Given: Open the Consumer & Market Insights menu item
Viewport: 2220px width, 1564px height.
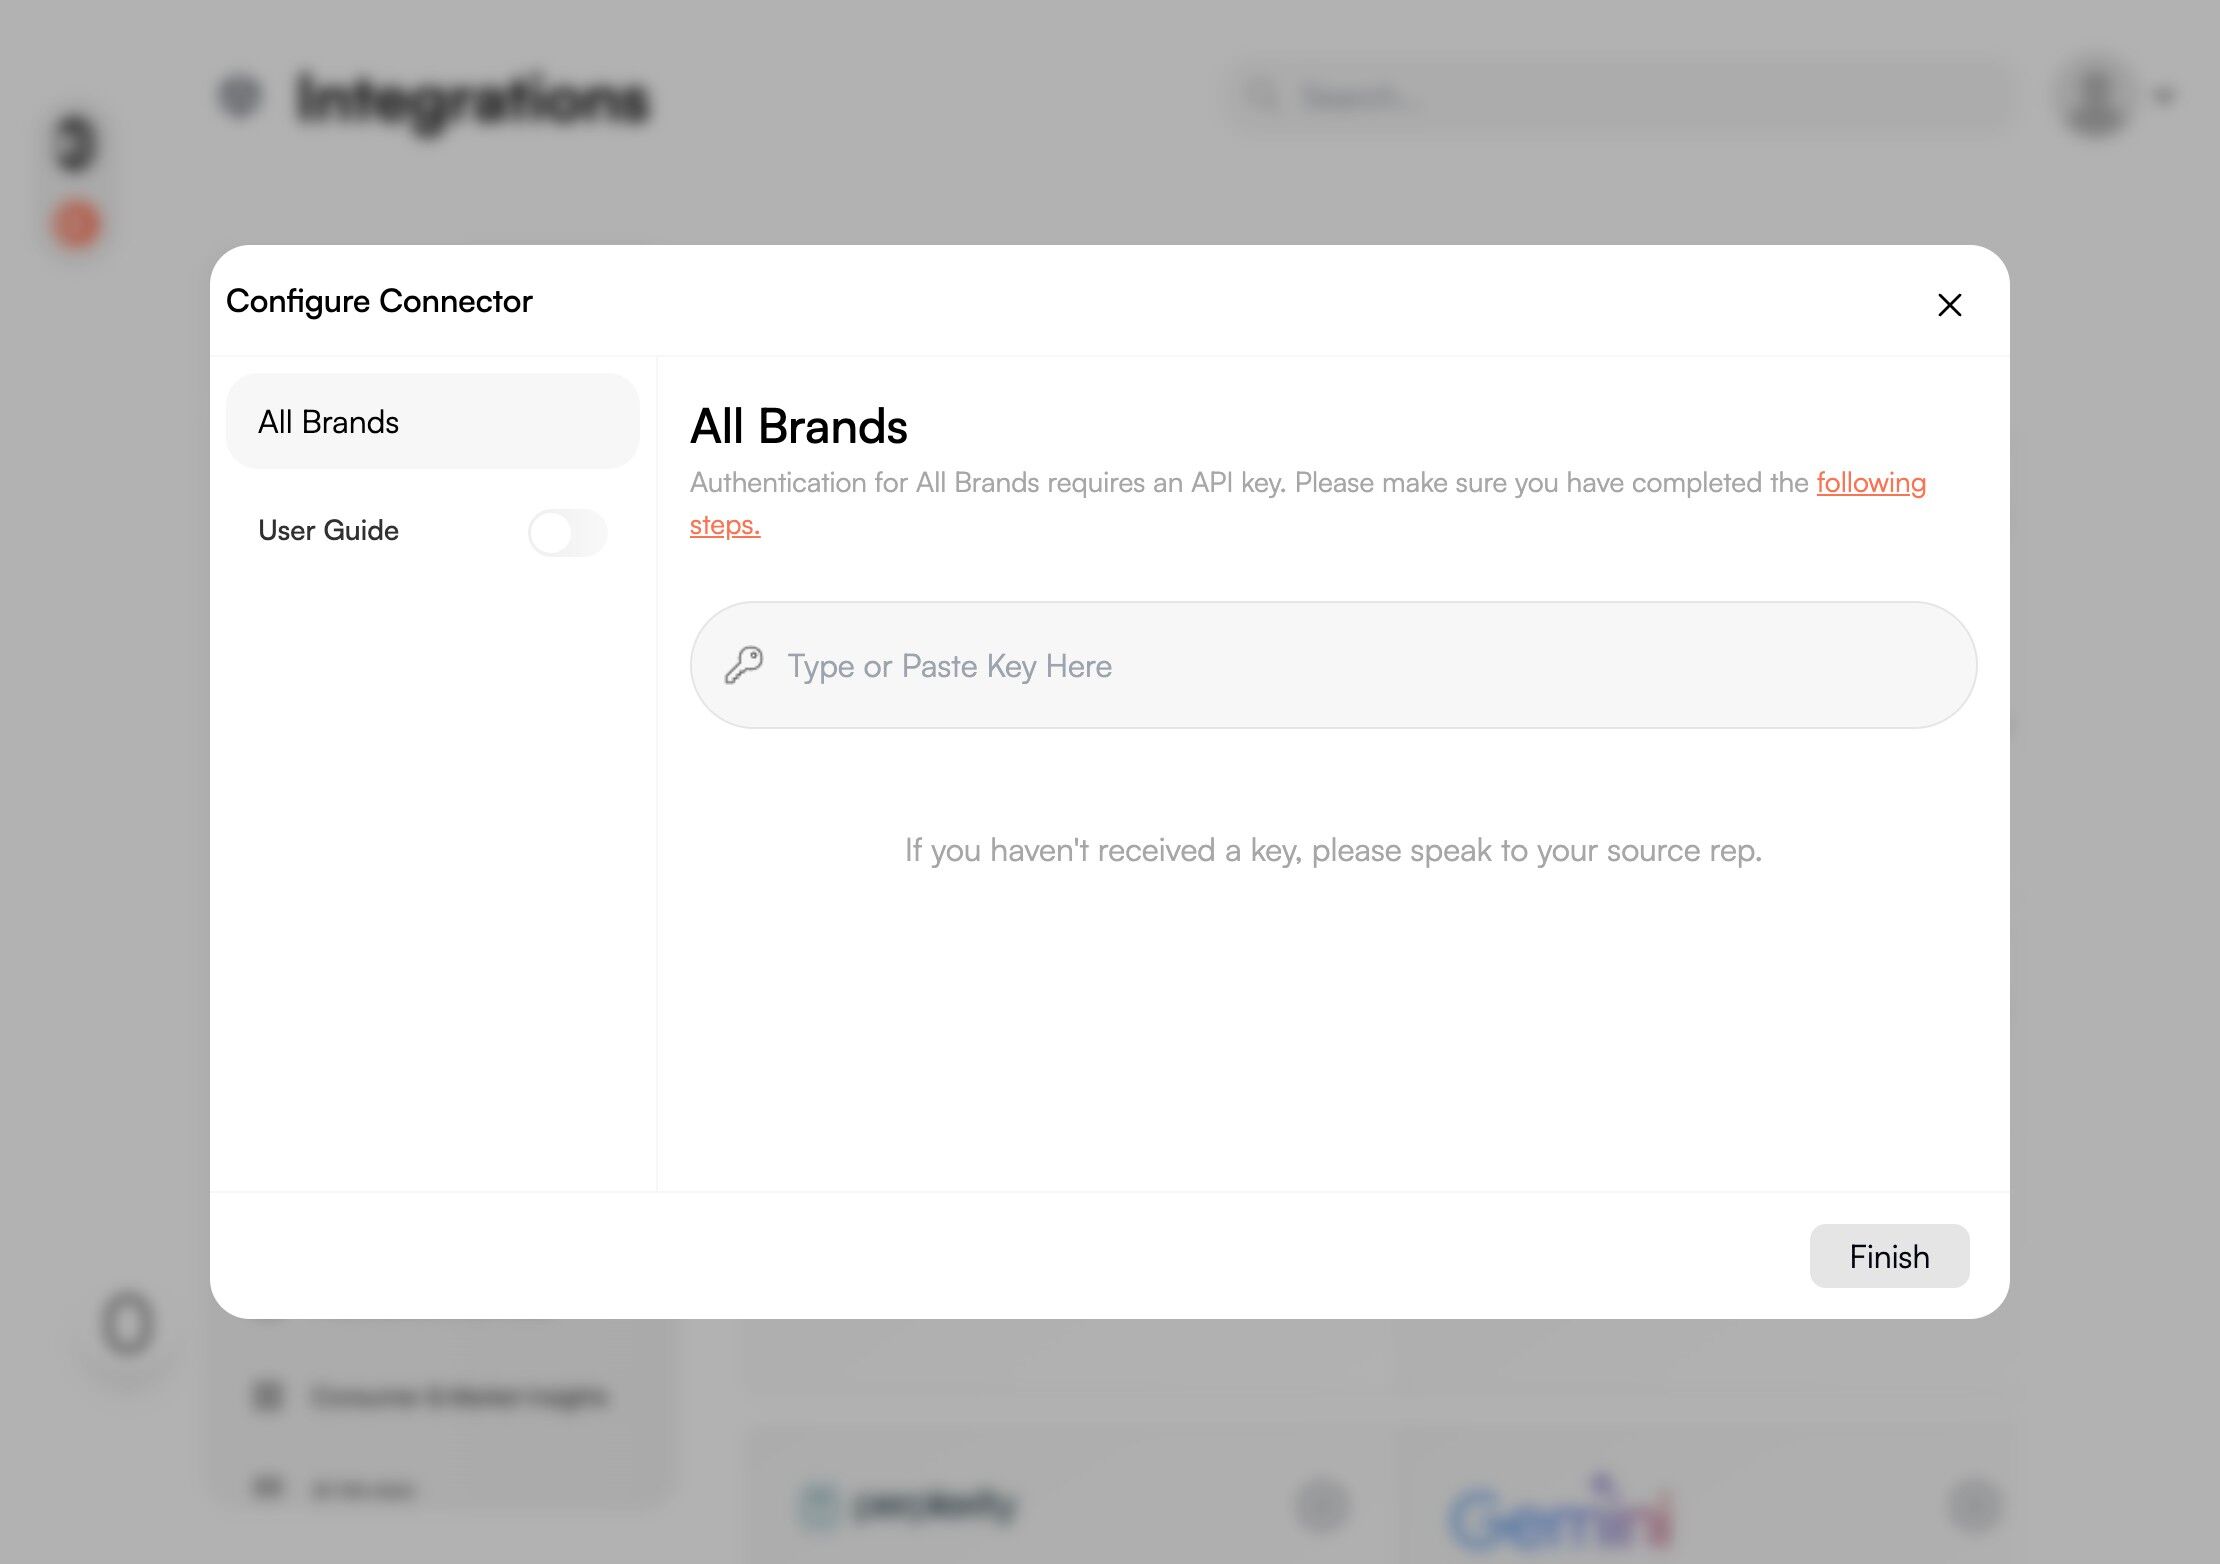Looking at the screenshot, I should tap(458, 1396).
